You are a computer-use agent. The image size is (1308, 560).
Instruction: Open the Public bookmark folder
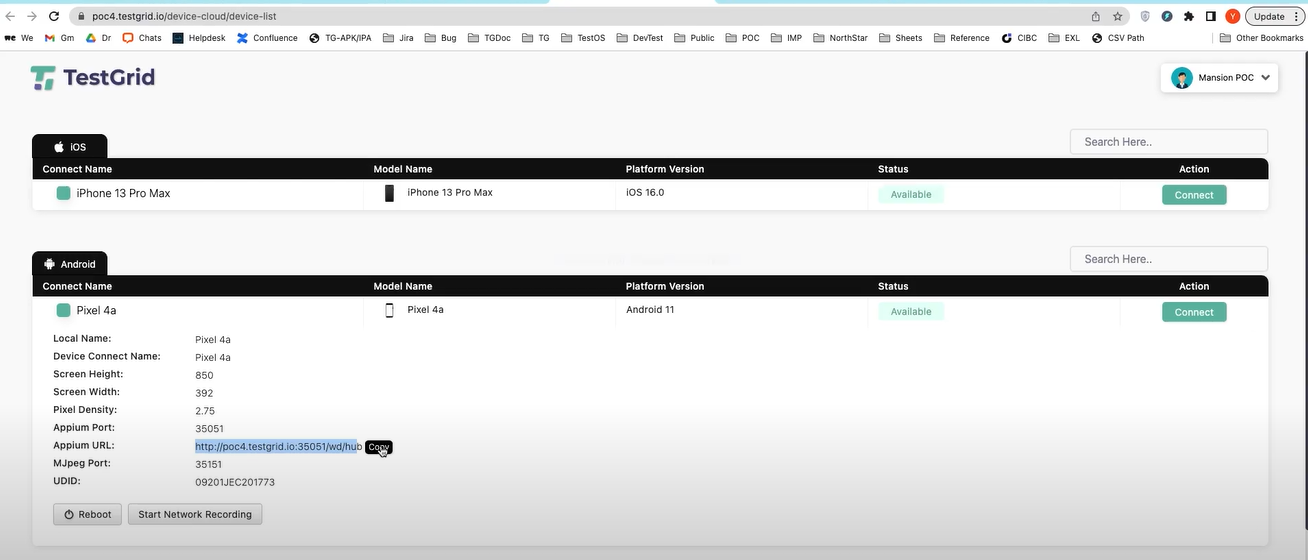(x=695, y=38)
